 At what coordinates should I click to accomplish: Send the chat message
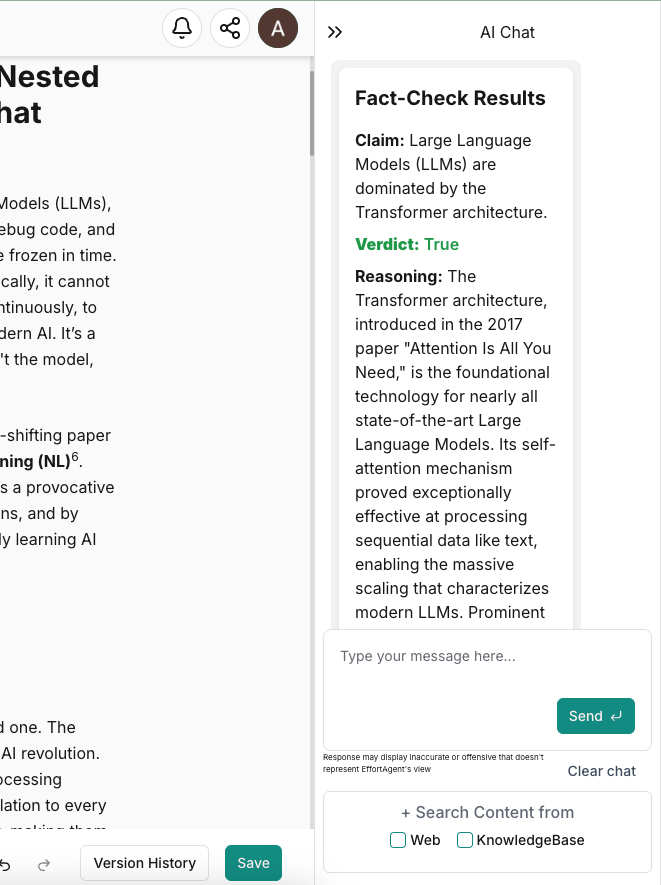click(x=595, y=716)
